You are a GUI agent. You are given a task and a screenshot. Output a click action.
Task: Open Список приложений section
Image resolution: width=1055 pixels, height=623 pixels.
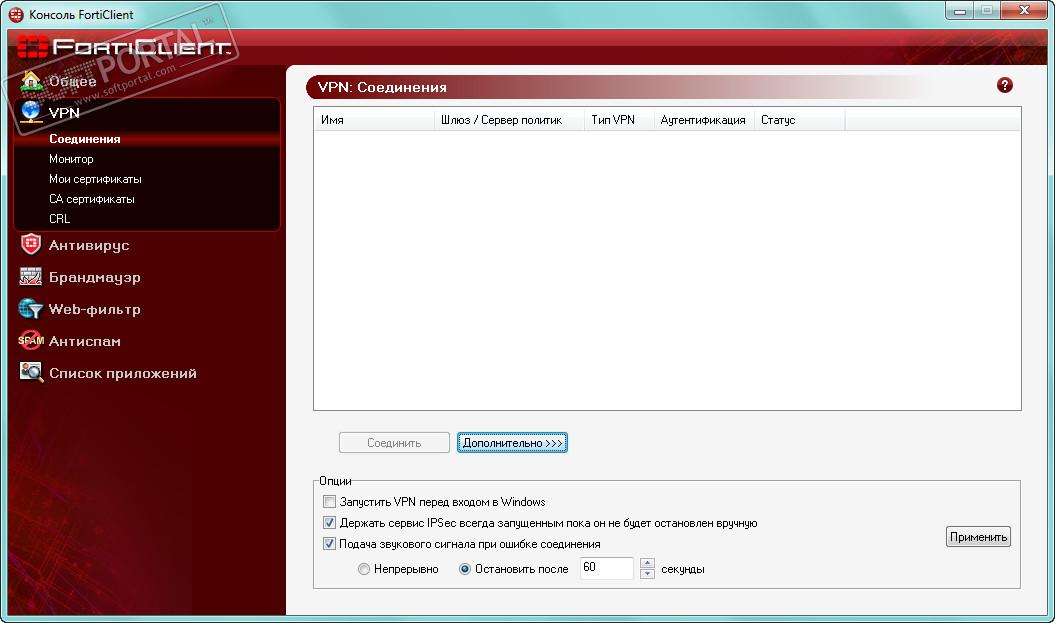(122, 373)
